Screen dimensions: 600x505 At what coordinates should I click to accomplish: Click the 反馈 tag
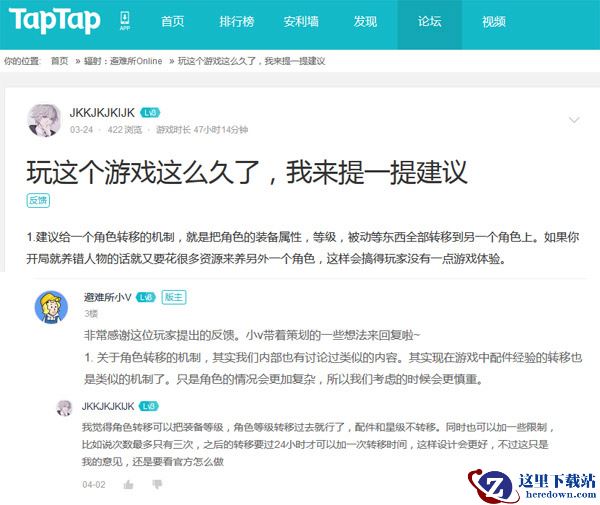[x=38, y=200]
